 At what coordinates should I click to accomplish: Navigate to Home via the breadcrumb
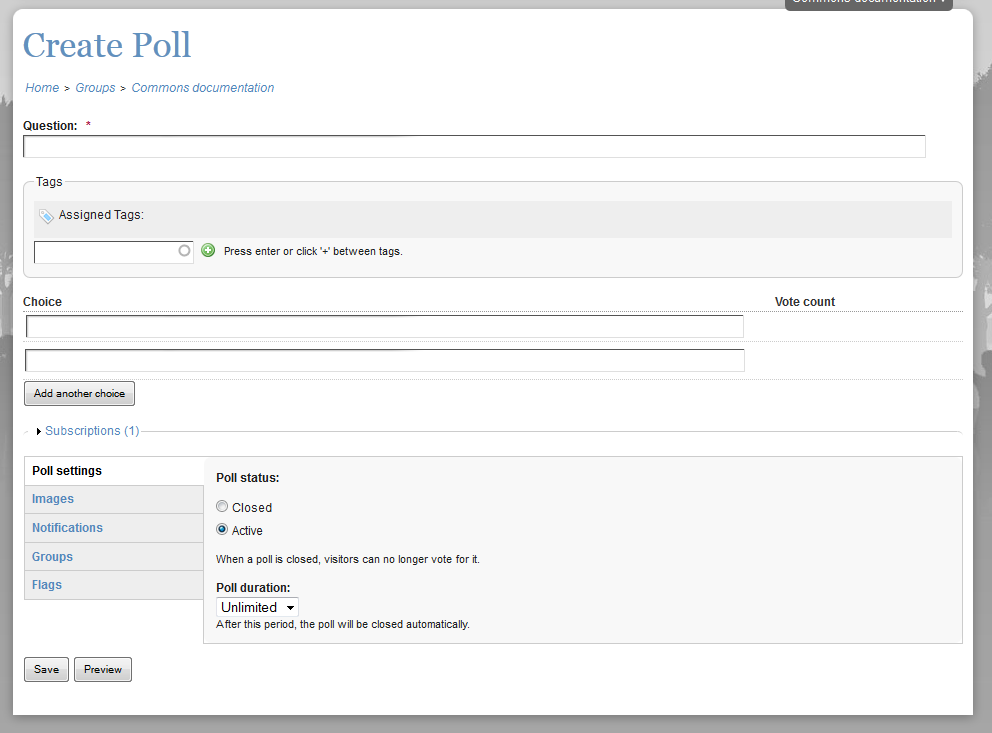pyautogui.click(x=42, y=87)
